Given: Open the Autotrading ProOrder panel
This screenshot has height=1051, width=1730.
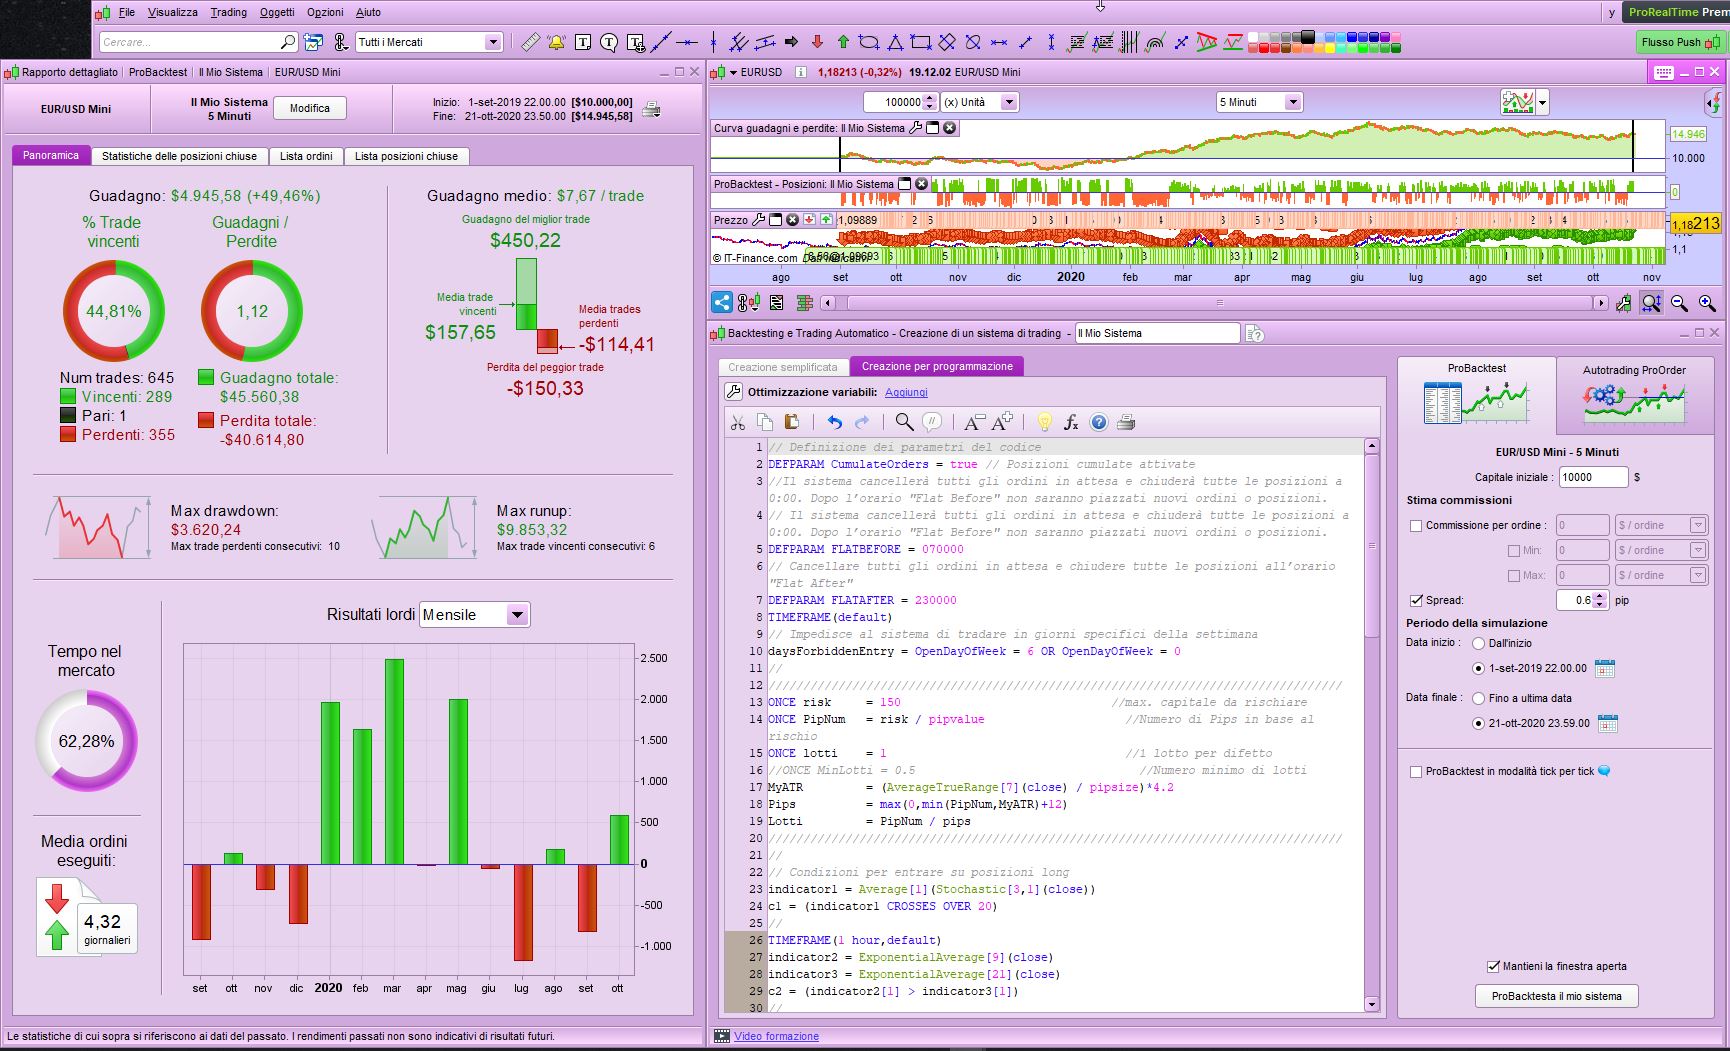Looking at the screenshot, I should pos(1634,394).
